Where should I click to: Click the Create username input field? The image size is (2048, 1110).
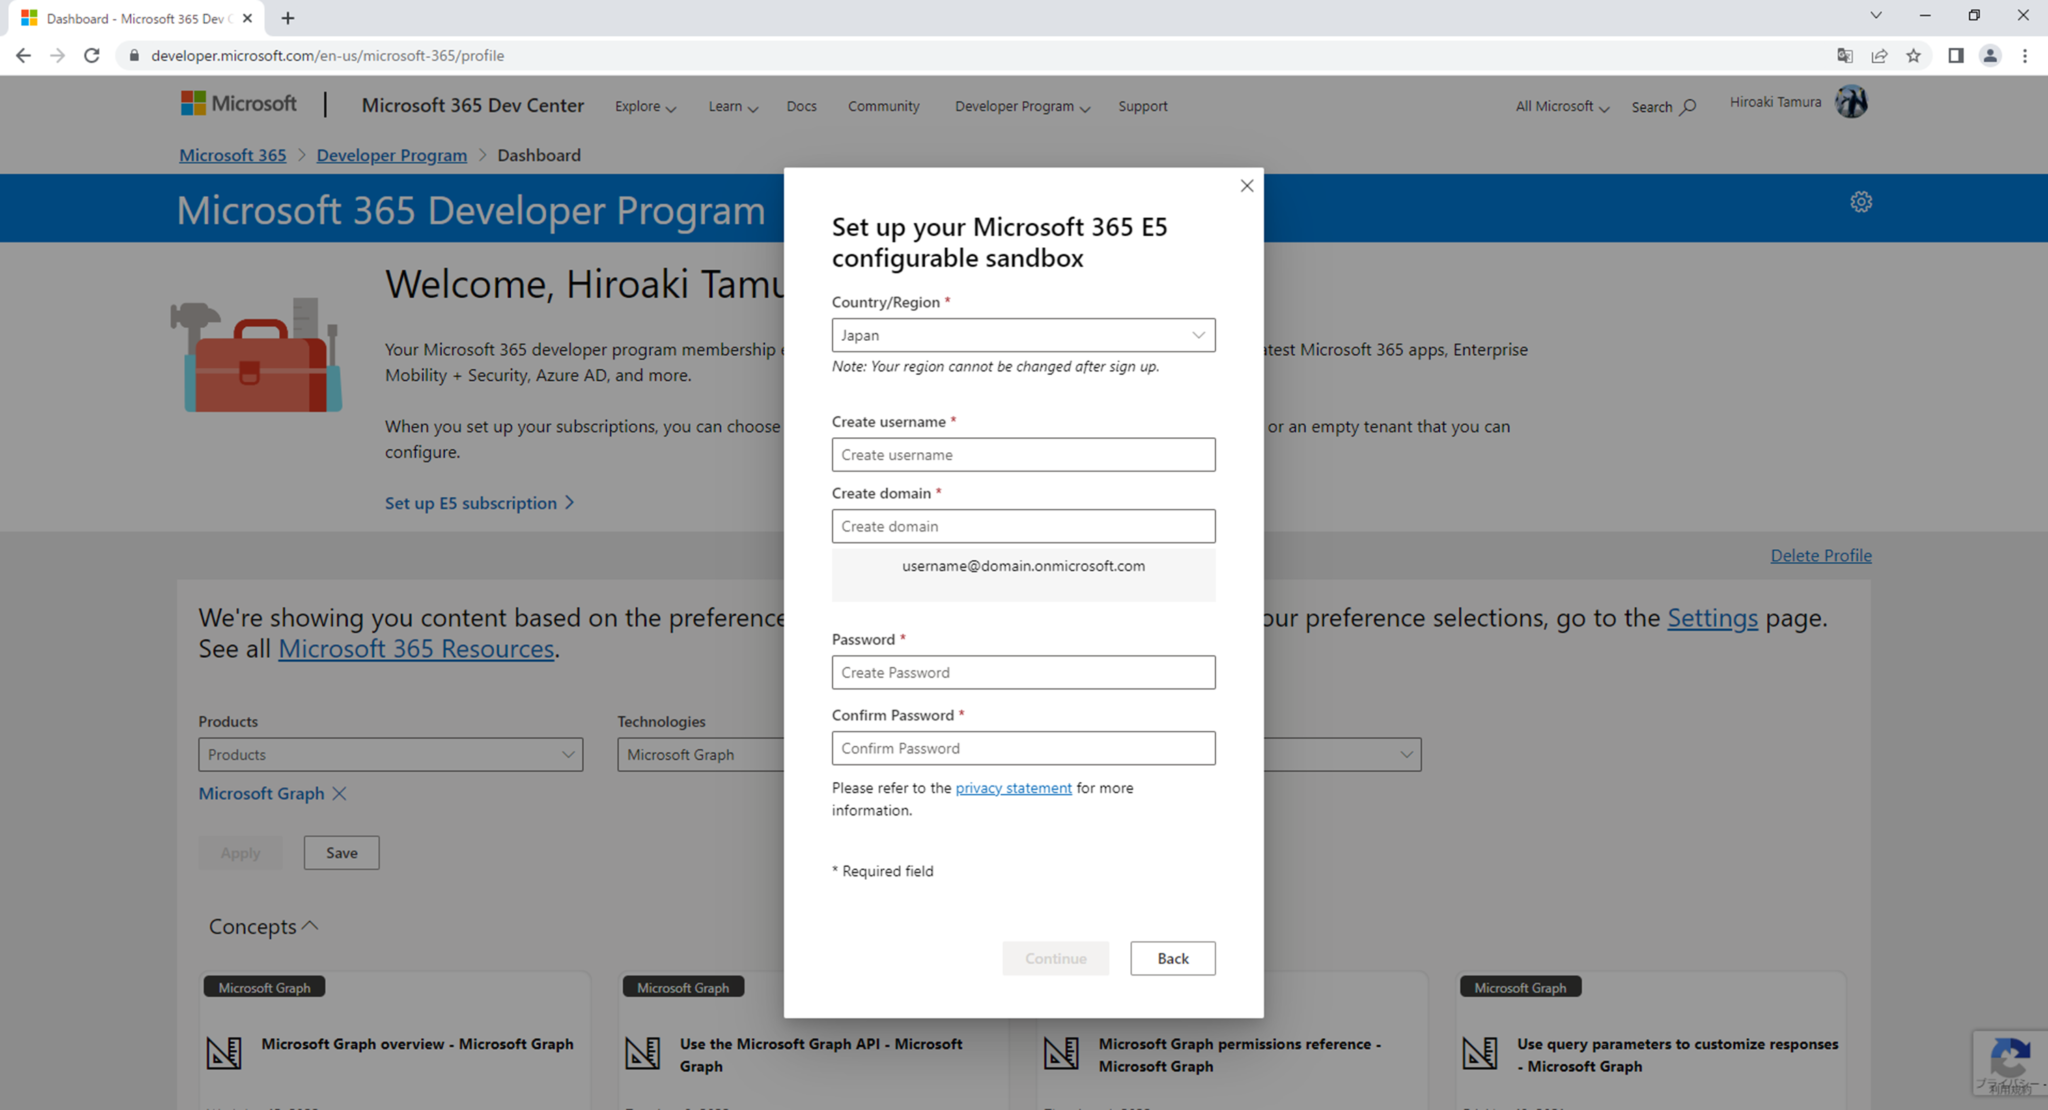pyautogui.click(x=1022, y=455)
